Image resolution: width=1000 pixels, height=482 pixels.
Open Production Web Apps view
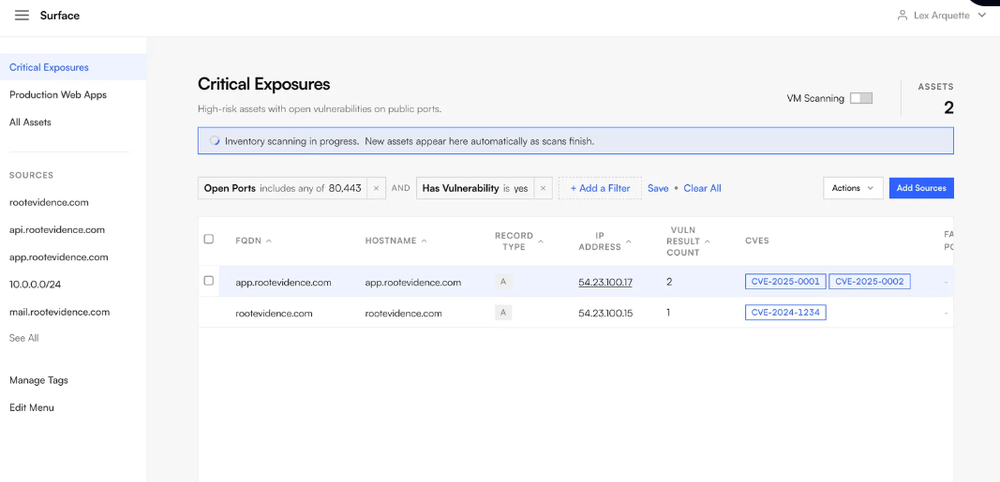[x=58, y=94]
